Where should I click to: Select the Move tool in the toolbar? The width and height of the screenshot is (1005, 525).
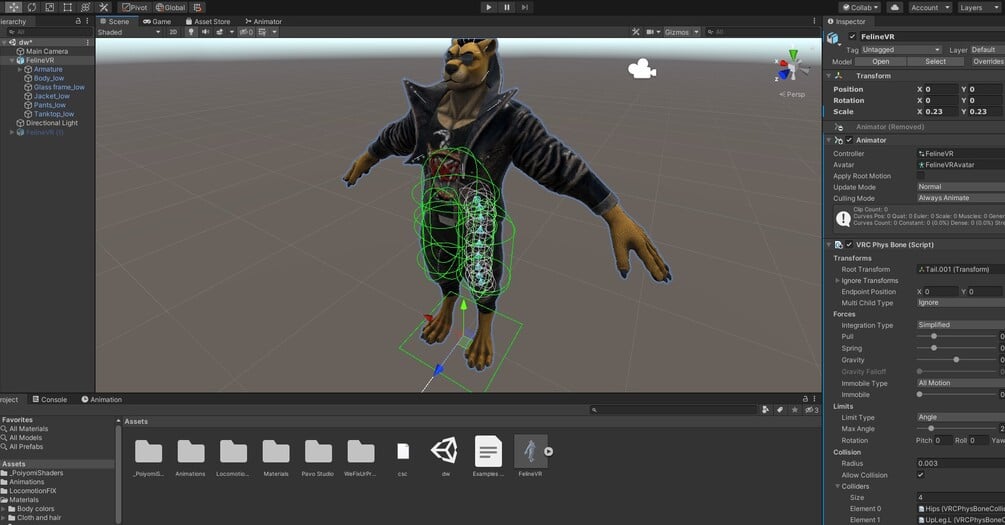[x=13, y=8]
